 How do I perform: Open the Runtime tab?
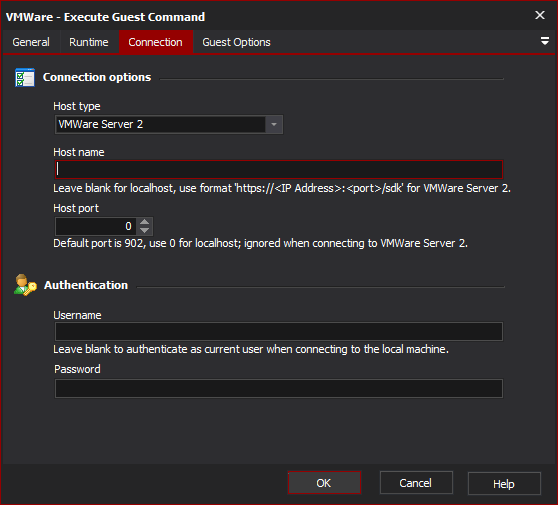[x=89, y=42]
